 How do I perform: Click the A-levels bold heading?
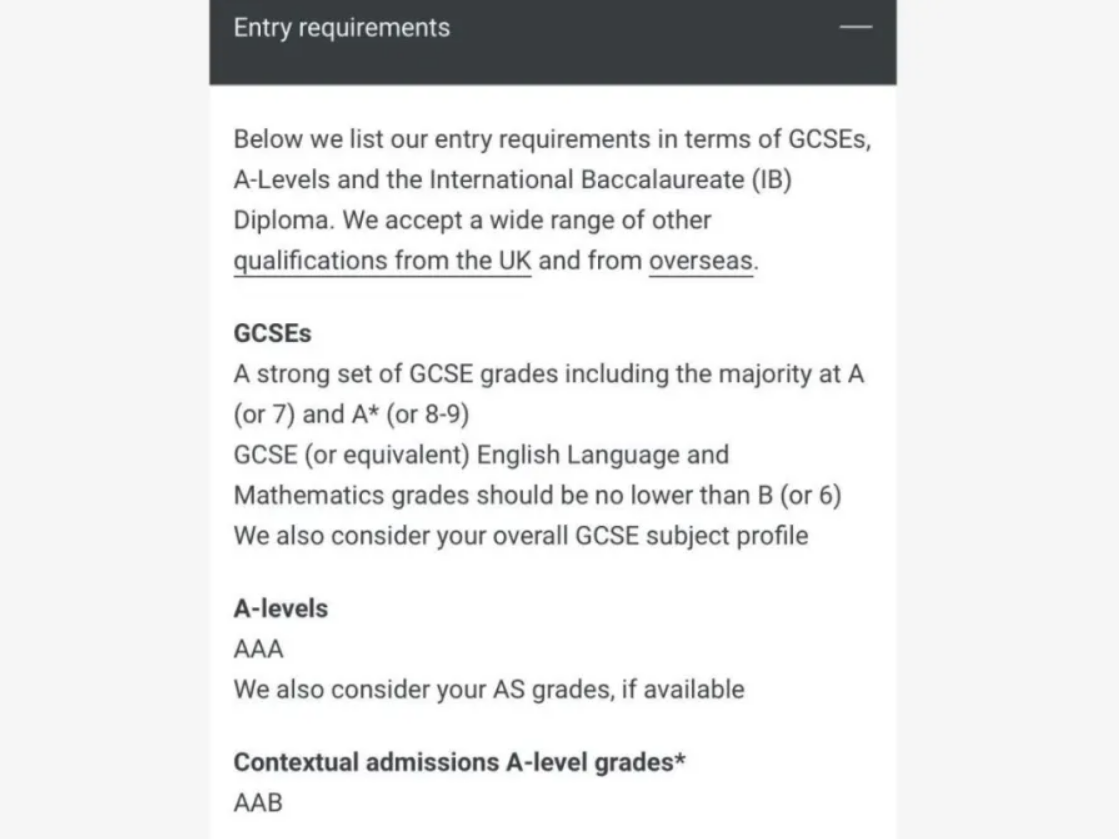(x=280, y=609)
